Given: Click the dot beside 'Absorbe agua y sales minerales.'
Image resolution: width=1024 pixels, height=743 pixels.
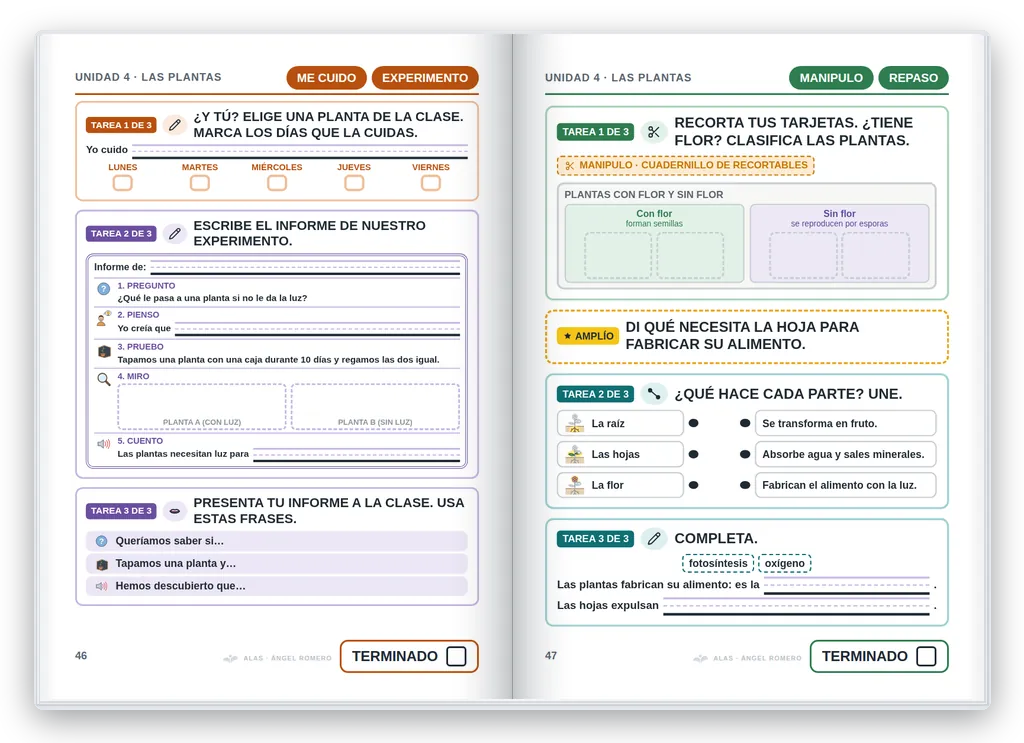Looking at the screenshot, I should coord(744,454).
